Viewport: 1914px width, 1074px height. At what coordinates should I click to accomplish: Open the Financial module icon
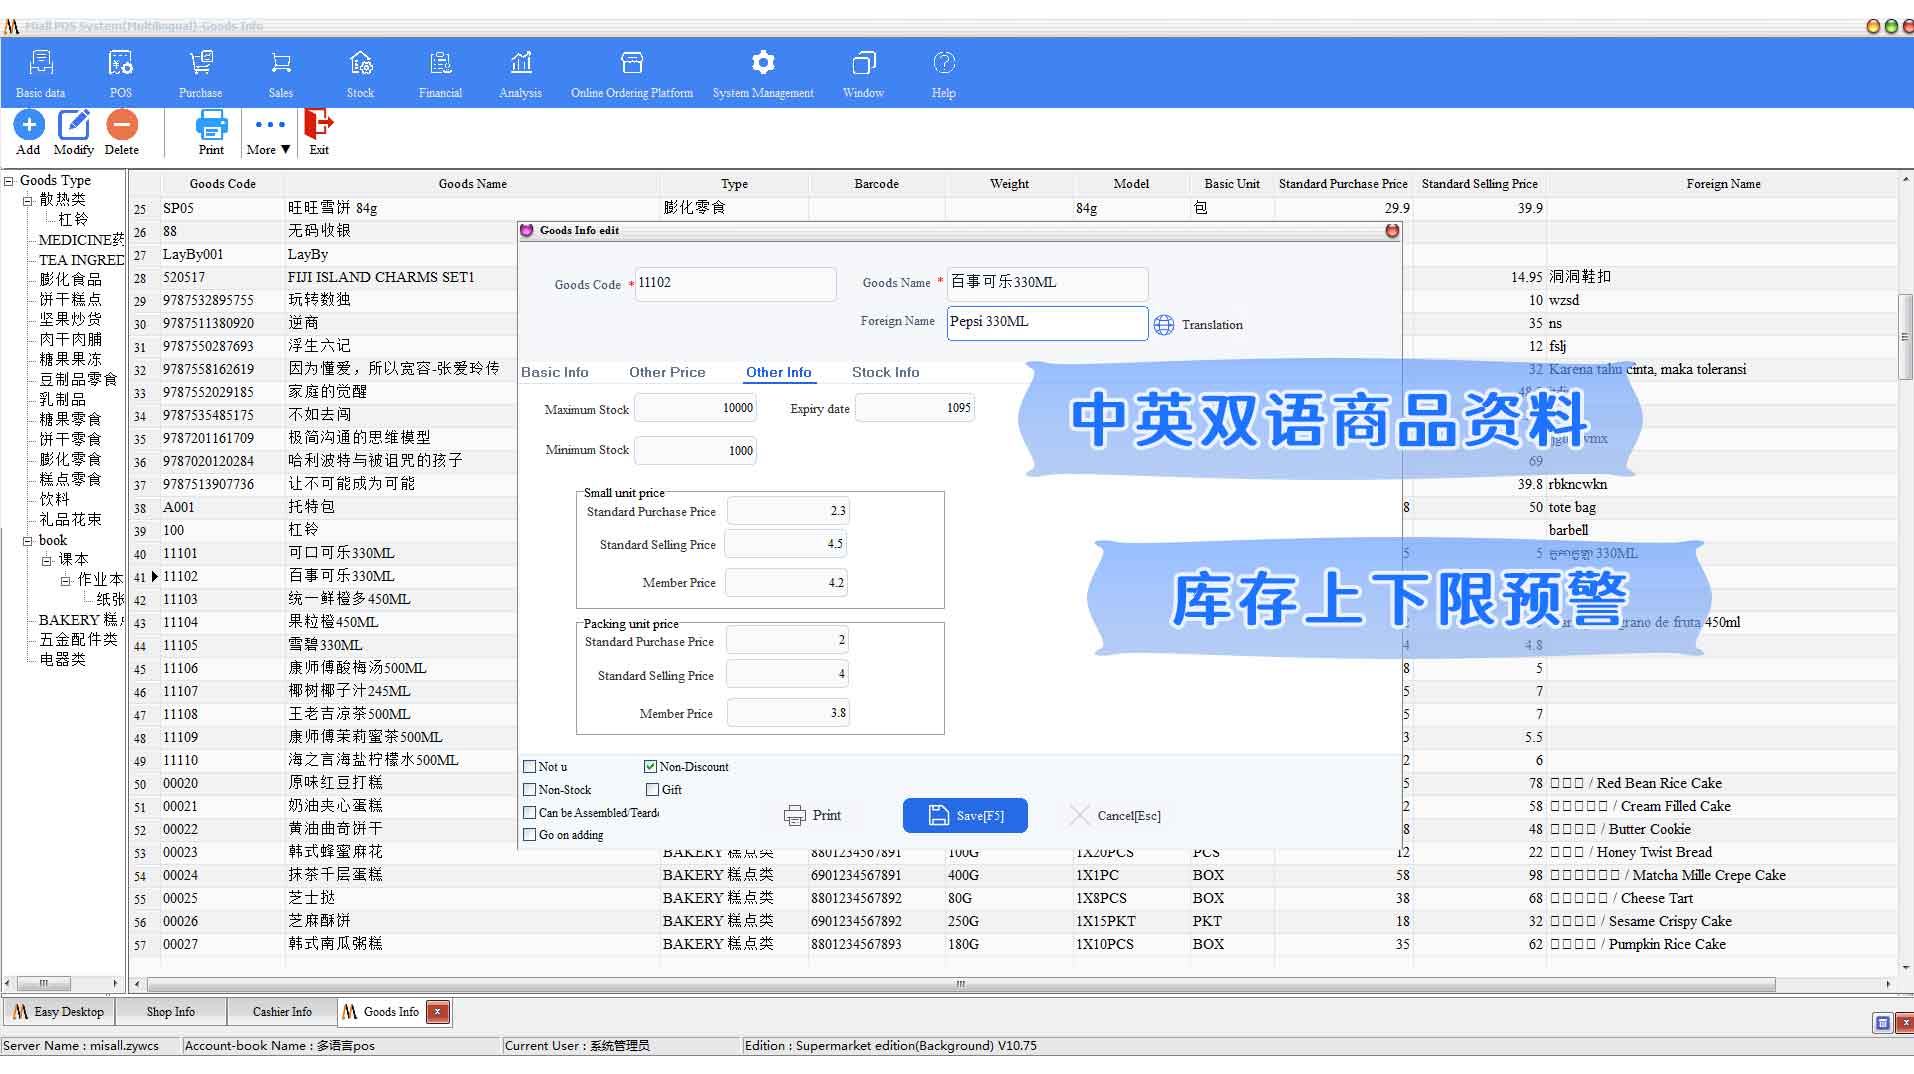click(x=441, y=64)
